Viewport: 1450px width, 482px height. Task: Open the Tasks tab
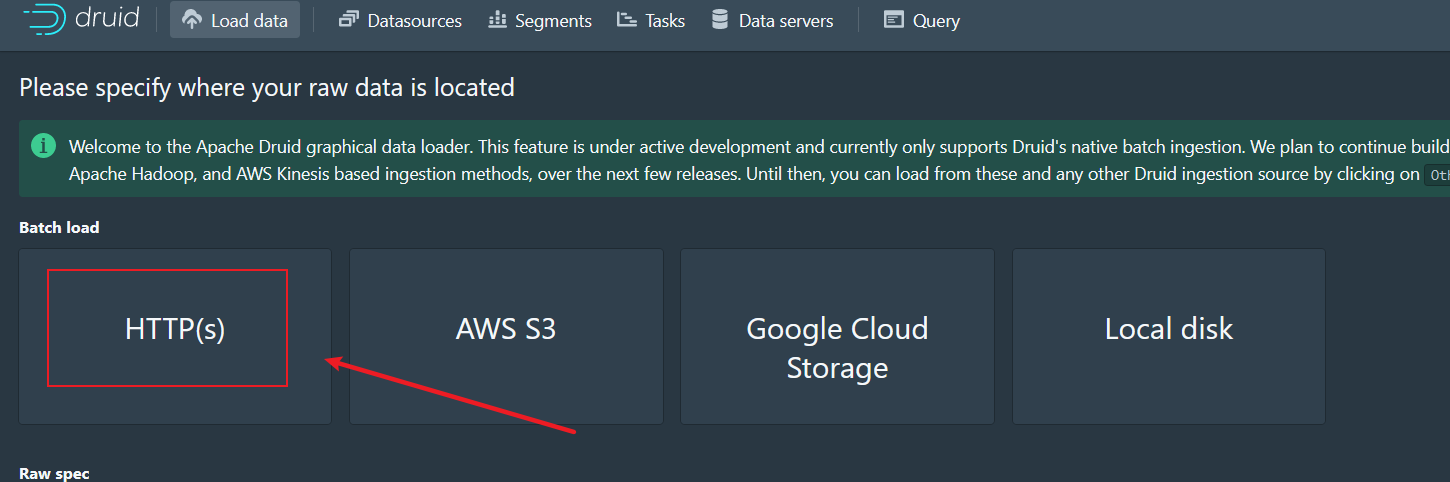coord(651,20)
